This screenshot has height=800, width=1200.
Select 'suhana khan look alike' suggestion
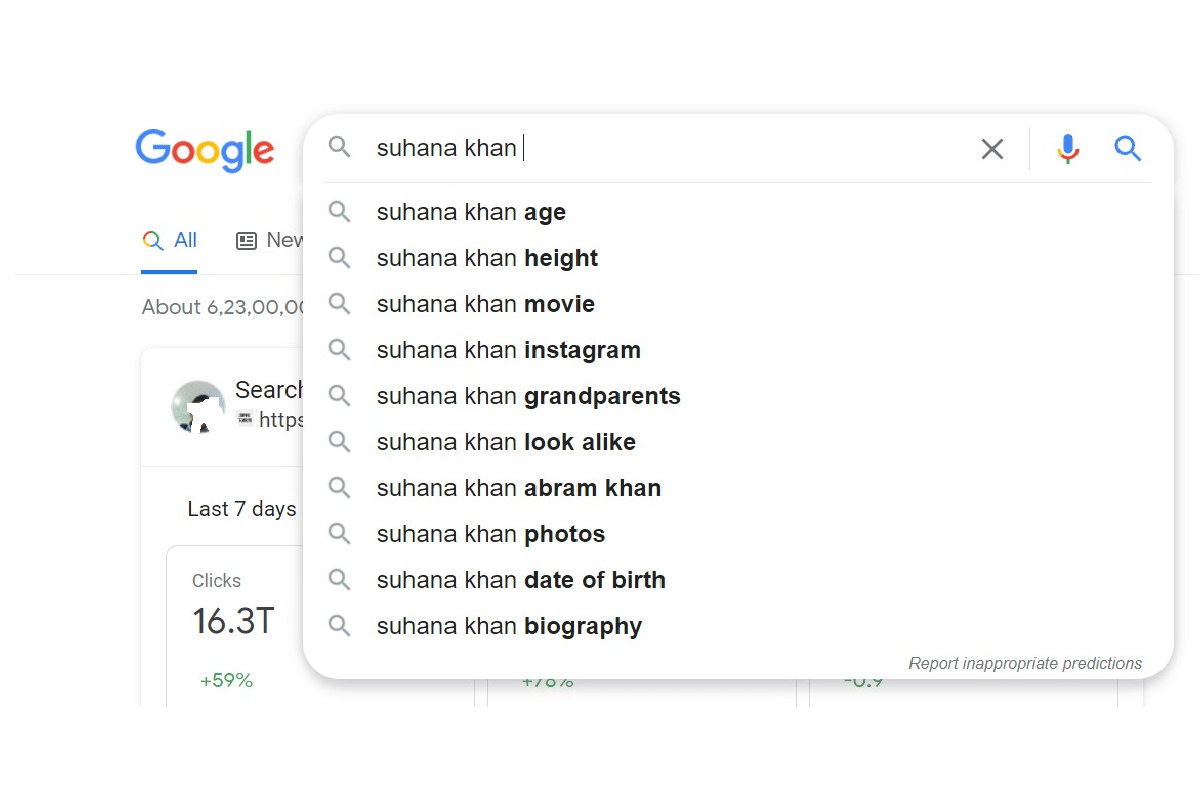[x=506, y=442]
